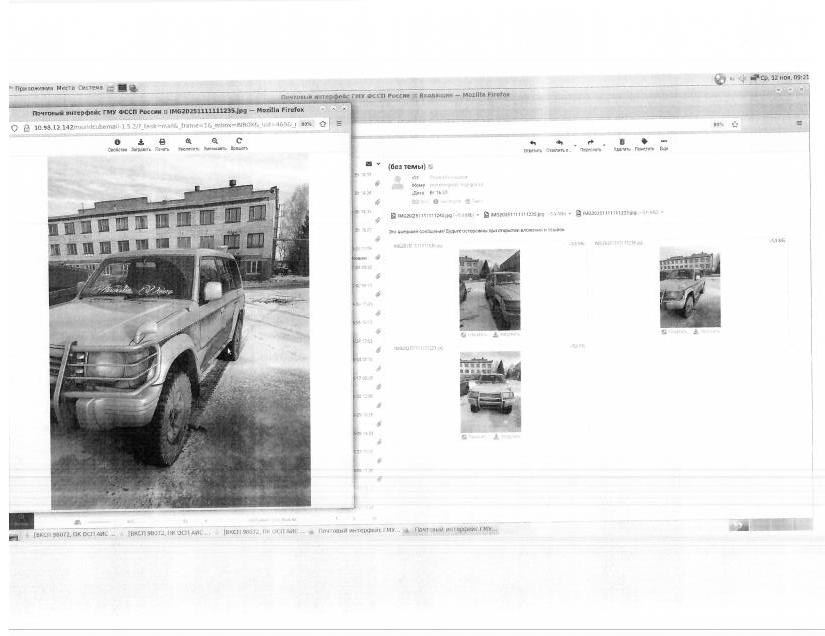
Task: Print the image using the Печать icon
Action: pyautogui.click(x=162, y=143)
